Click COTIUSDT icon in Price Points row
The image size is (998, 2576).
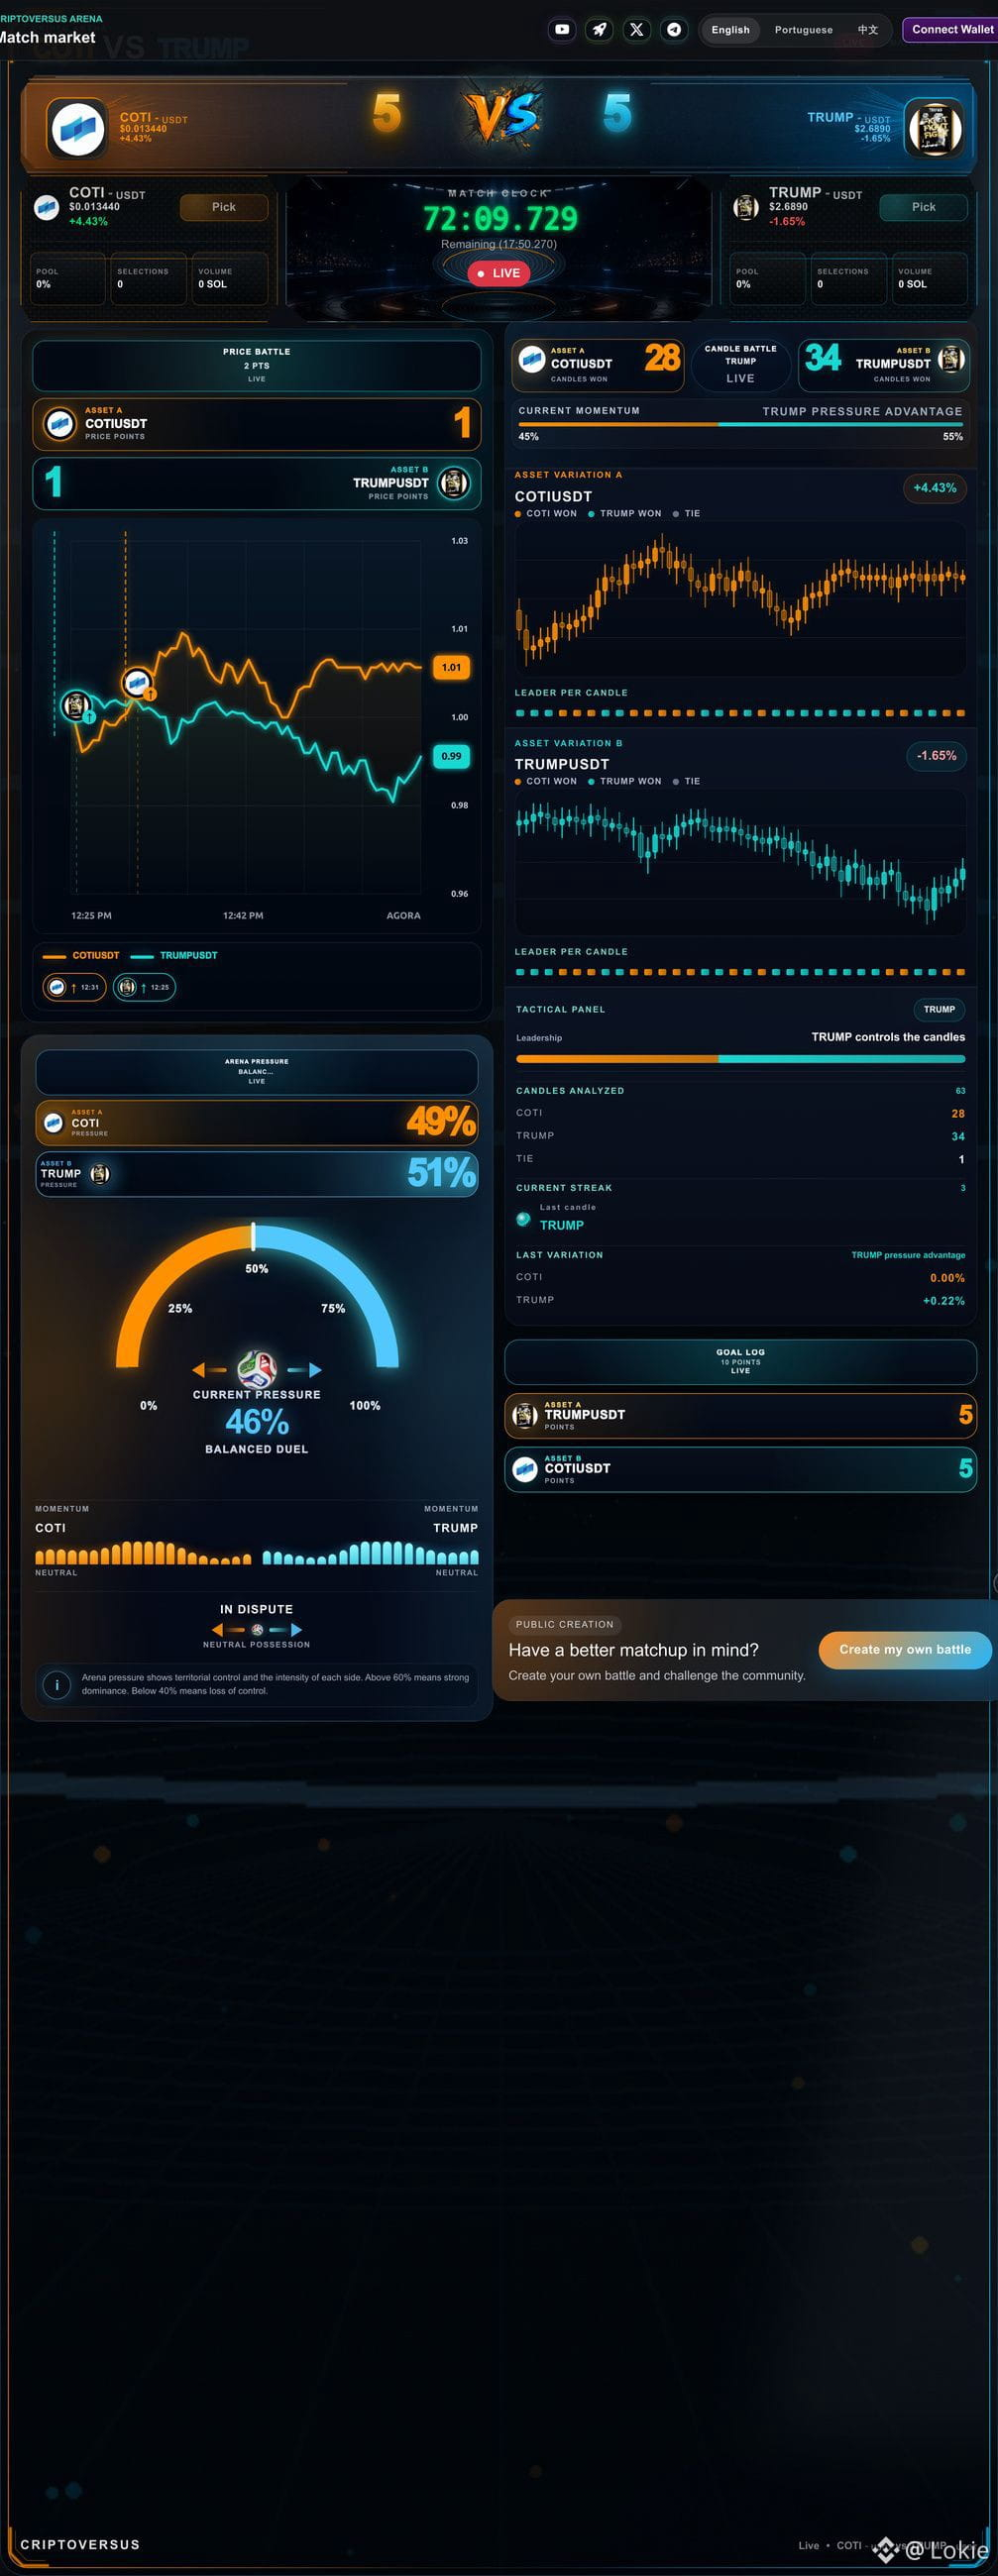[x=59, y=424]
